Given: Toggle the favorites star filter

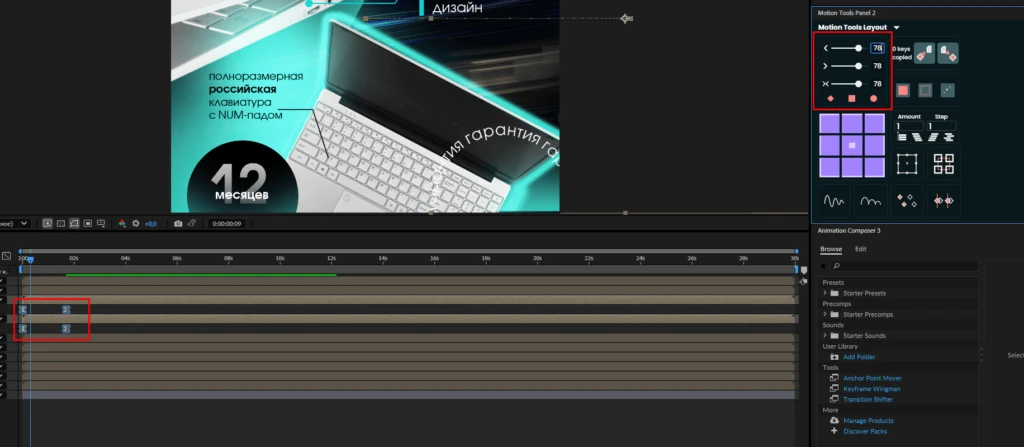Looking at the screenshot, I should [x=824, y=266].
